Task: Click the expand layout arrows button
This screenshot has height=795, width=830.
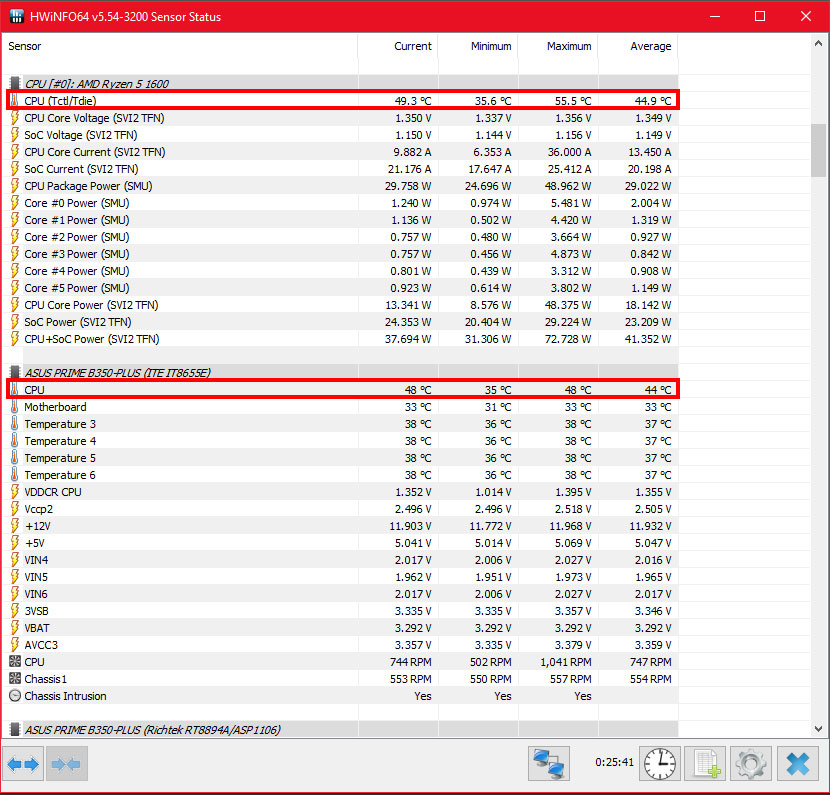Action: [23, 764]
